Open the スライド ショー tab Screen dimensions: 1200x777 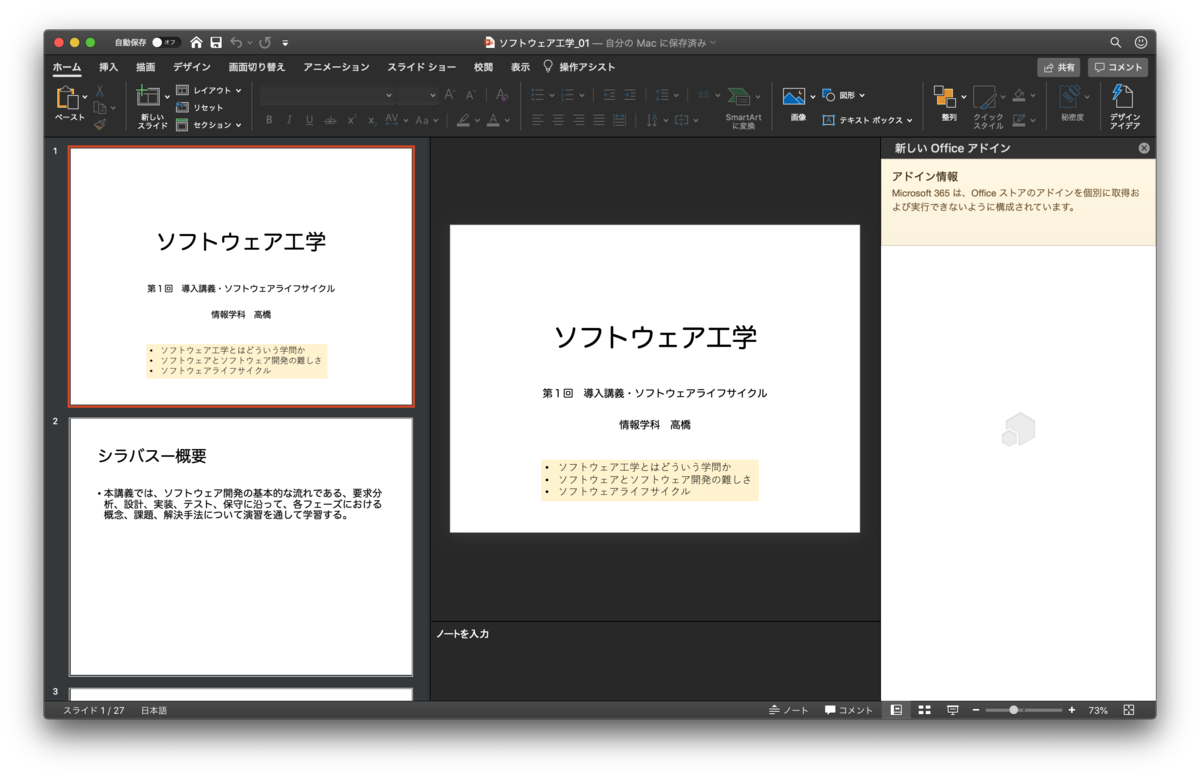[x=422, y=67]
